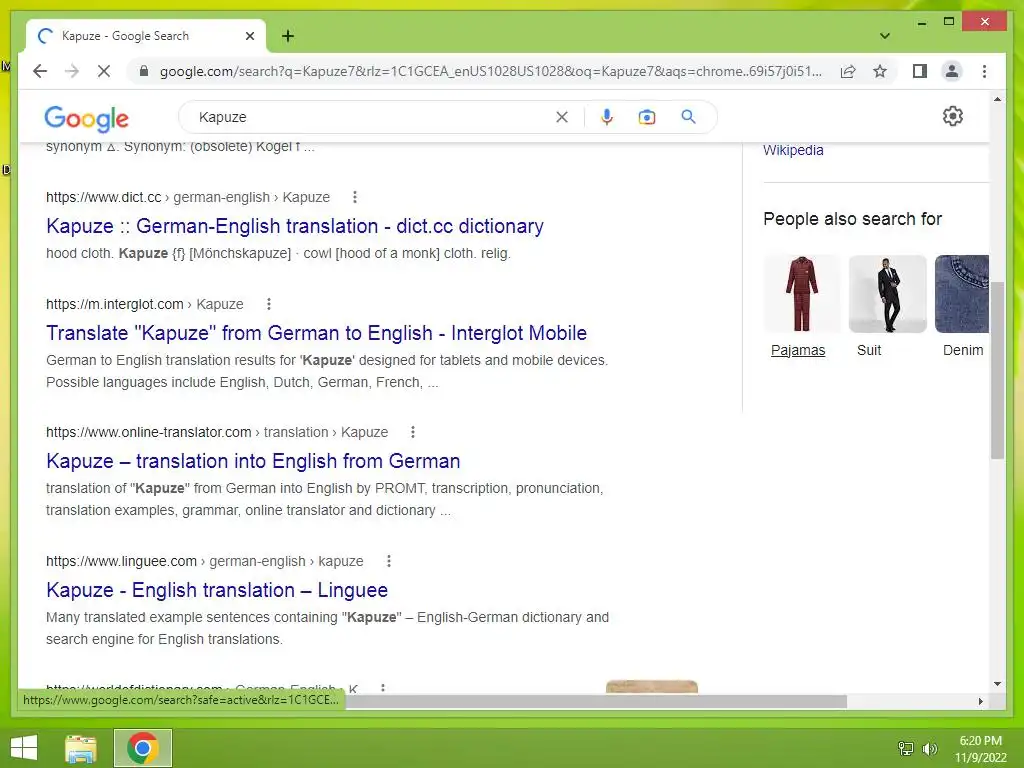Bookmark this page with the star icon
Screen dimensions: 1024x768
click(x=880, y=71)
